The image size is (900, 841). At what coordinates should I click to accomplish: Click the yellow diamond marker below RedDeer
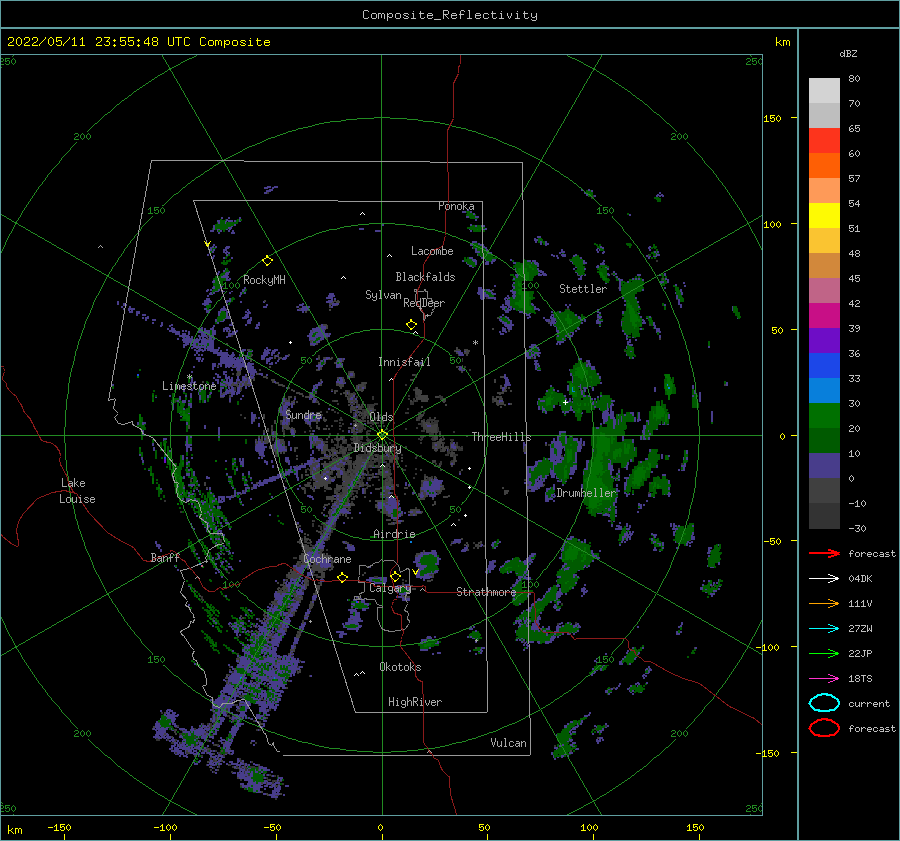pyautogui.click(x=411, y=325)
